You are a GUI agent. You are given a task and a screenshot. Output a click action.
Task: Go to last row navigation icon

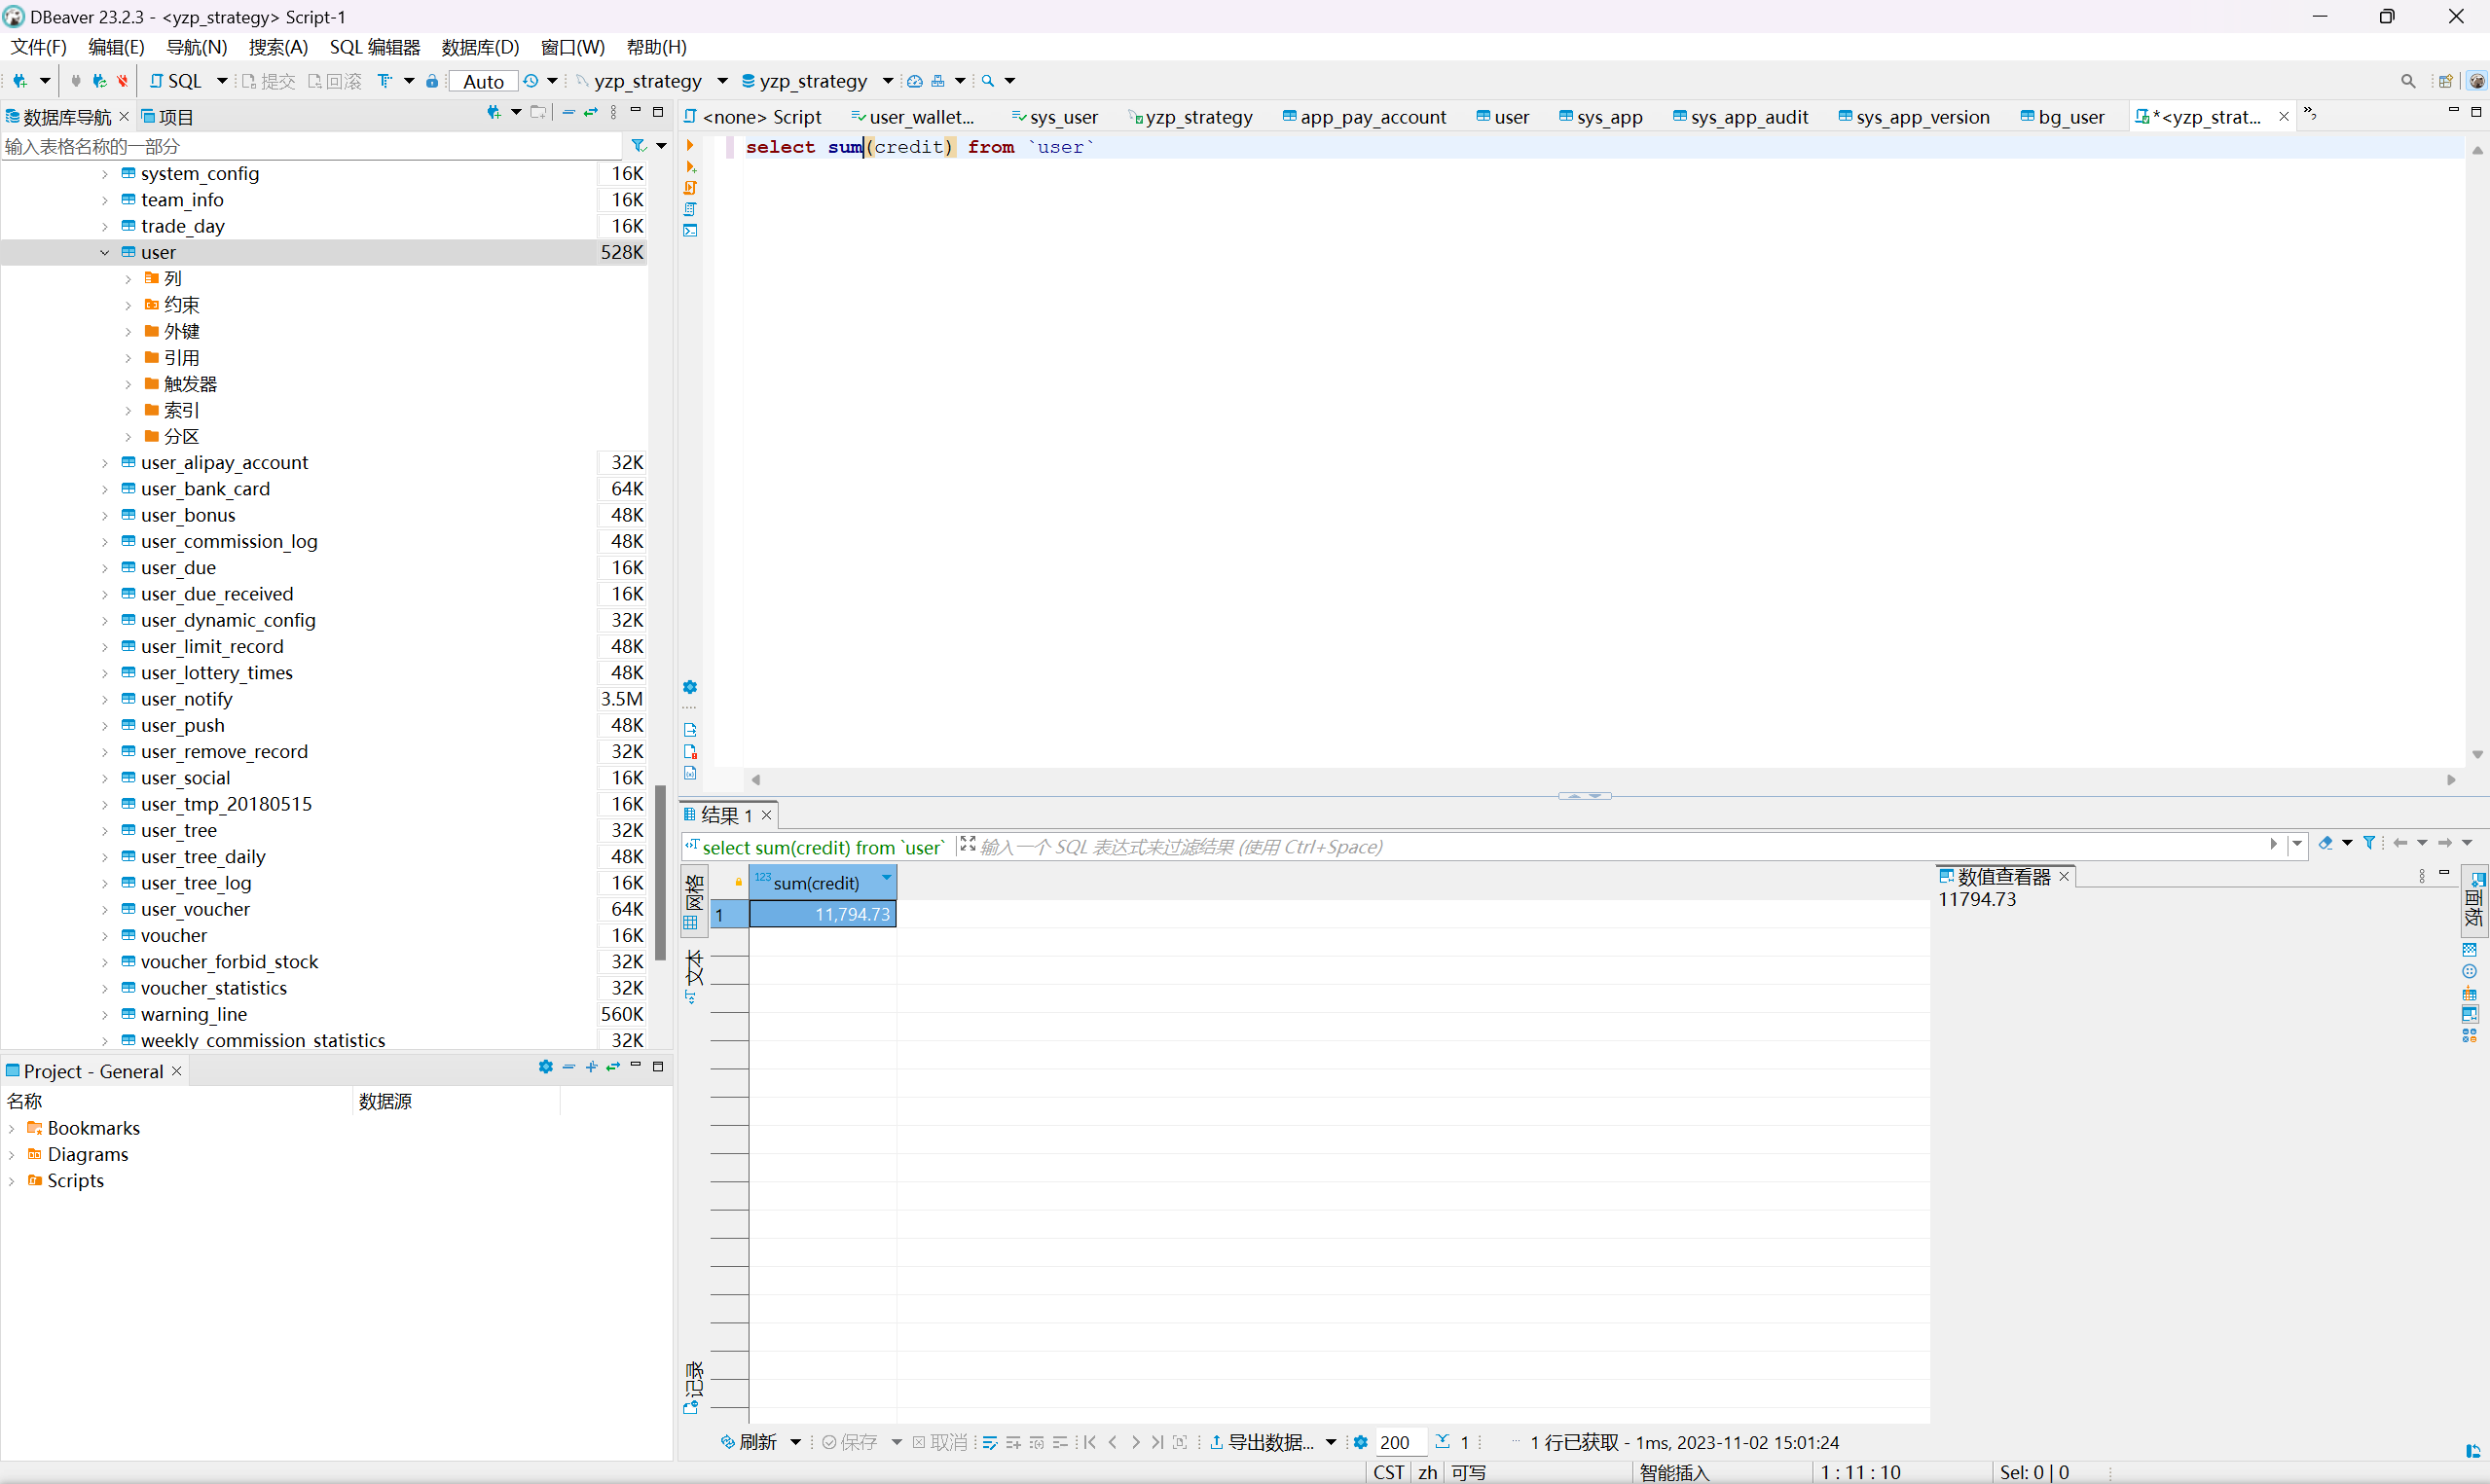pos(1157,1442)
